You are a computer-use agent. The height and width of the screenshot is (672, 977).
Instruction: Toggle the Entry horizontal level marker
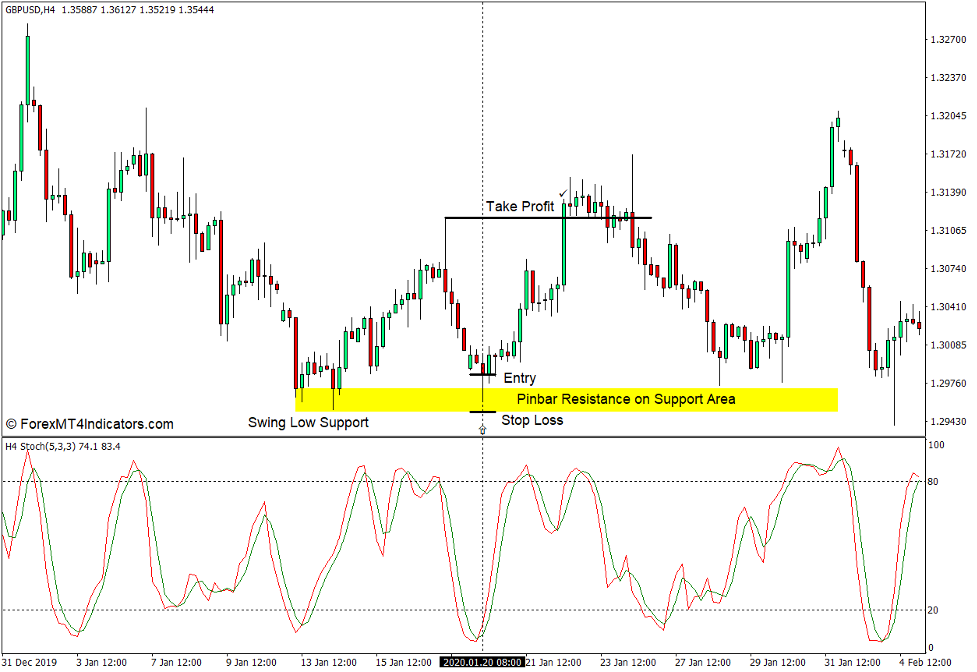click(x=480, y=375)
